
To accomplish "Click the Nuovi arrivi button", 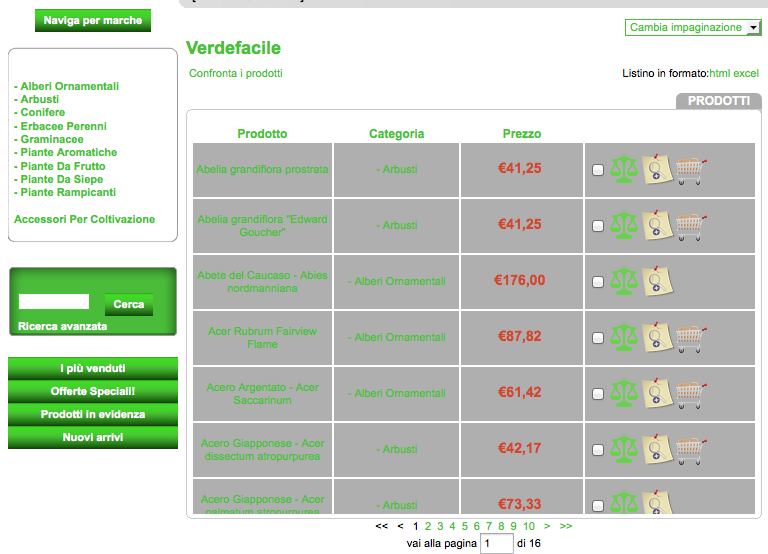I will pyautogui.click(x=93, y=437).
